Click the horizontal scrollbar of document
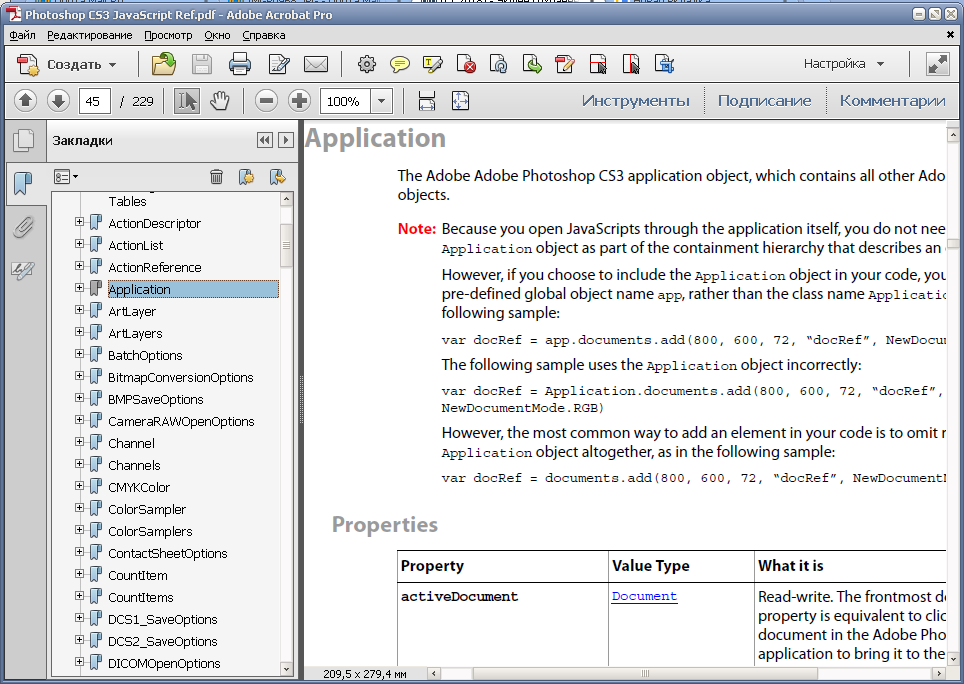 [x=644, y=674]
